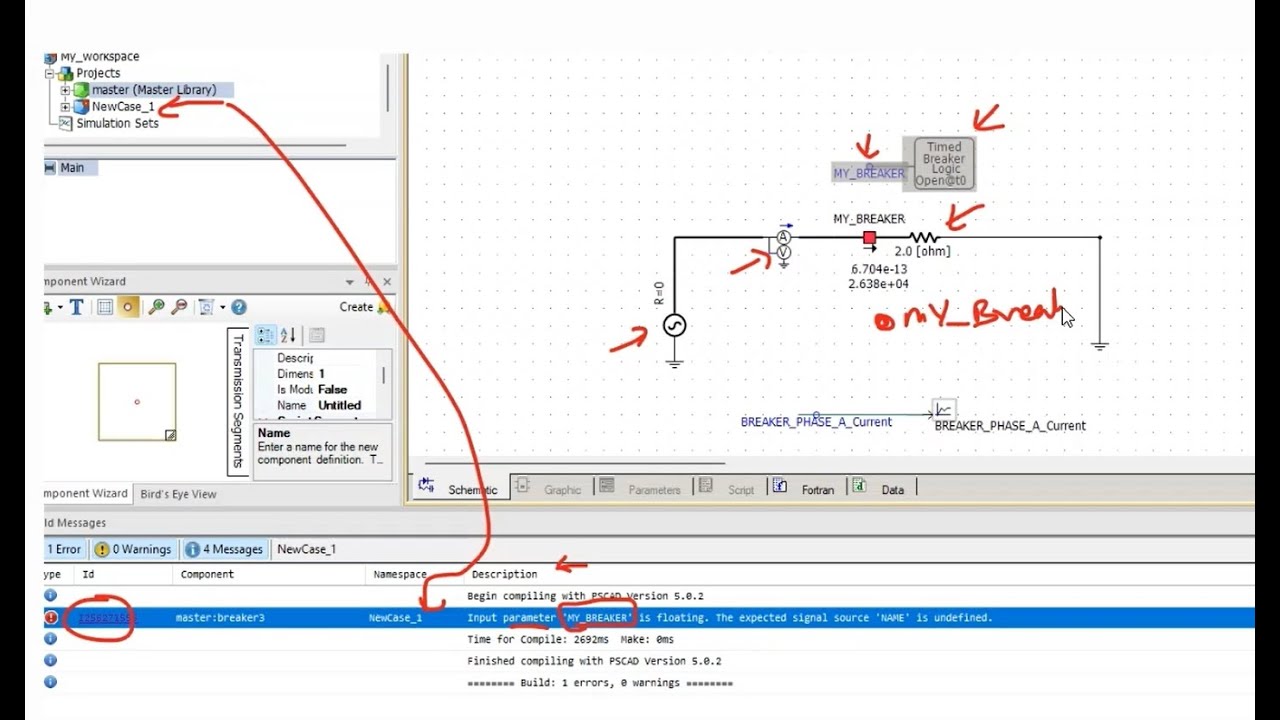Switch to the Graphic tab
Image resolution: width=1280 pixels, height=720 pixels.
click(x=550, y=489)
